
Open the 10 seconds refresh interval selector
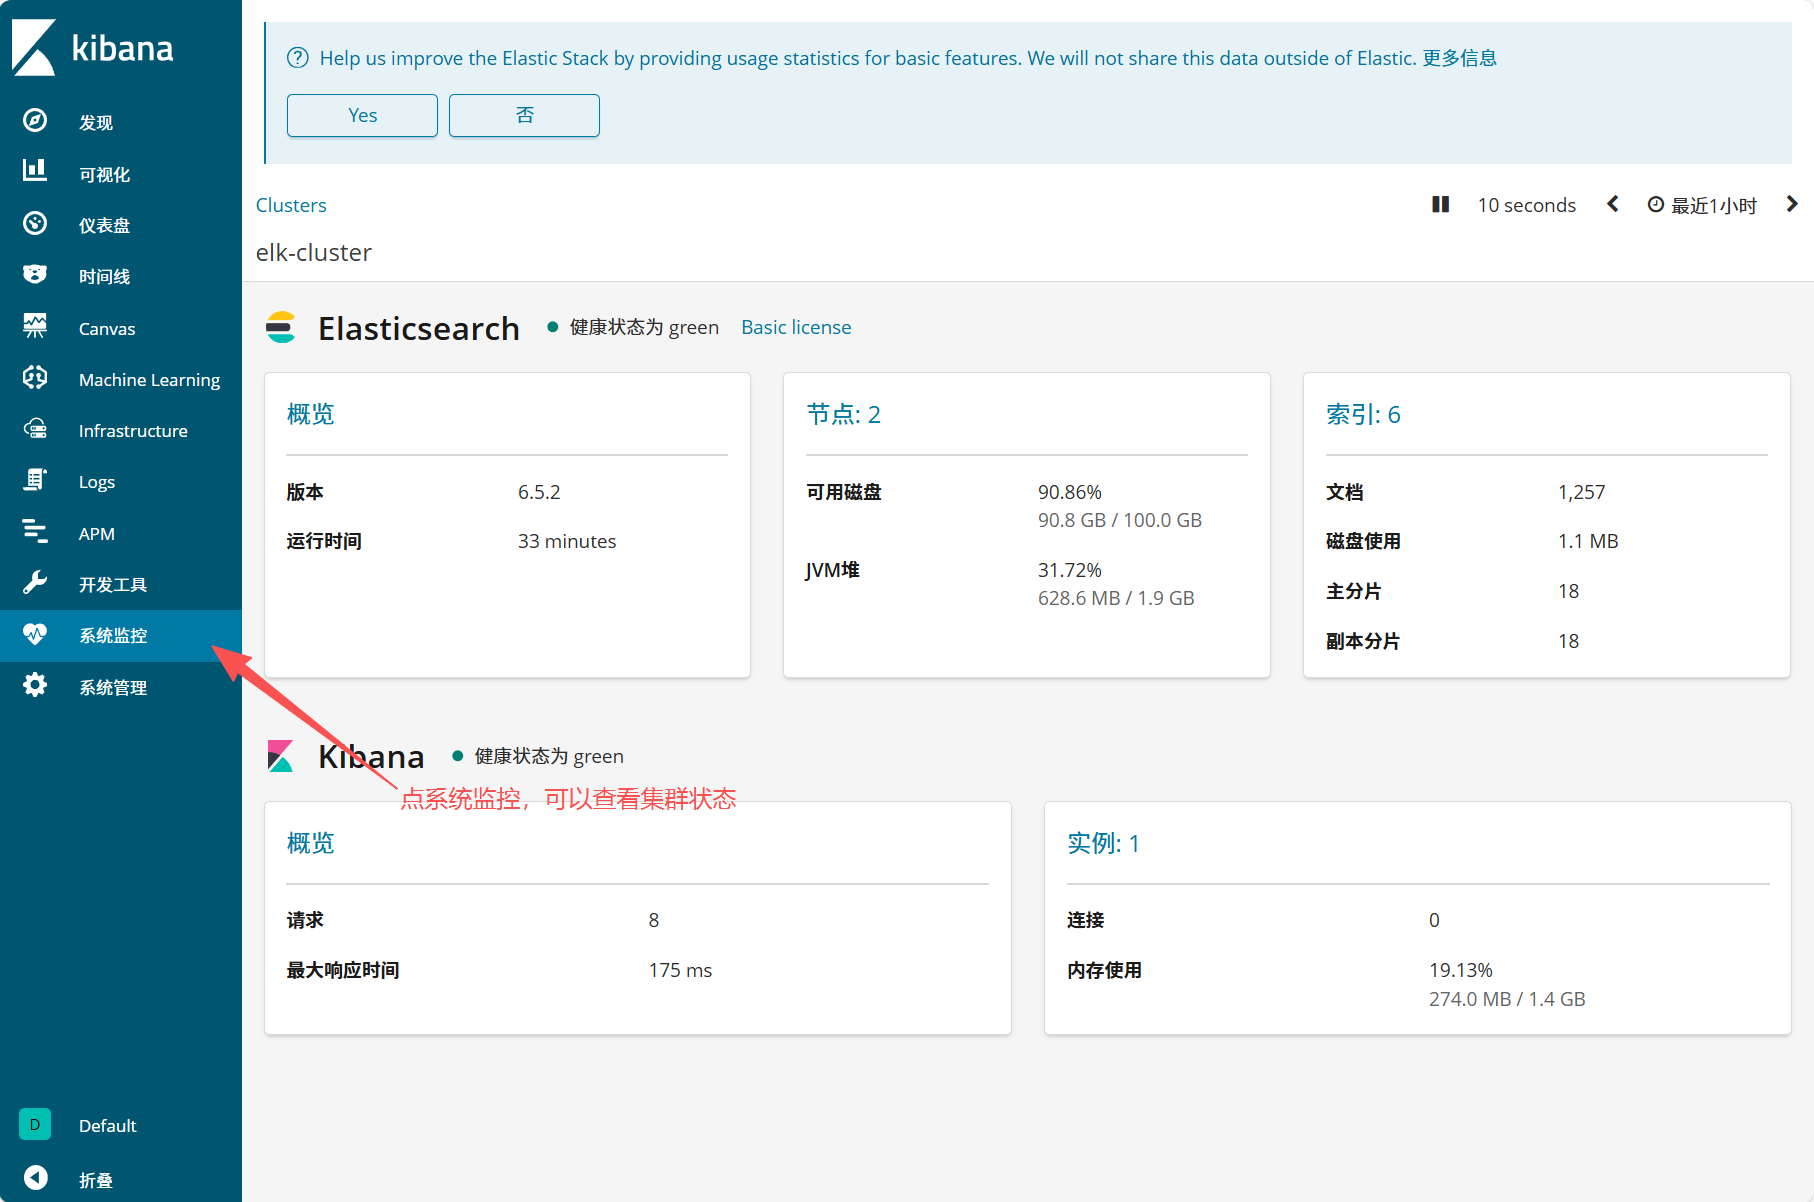pyautogui.click(x=1527, y=205)
